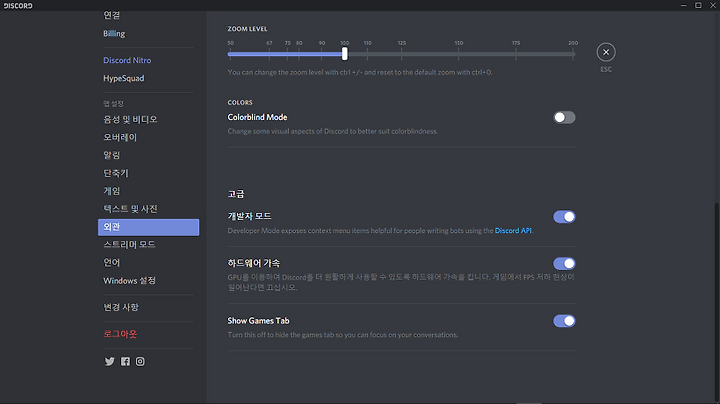Set zoom slider to 110 mark

click(367, 54)
